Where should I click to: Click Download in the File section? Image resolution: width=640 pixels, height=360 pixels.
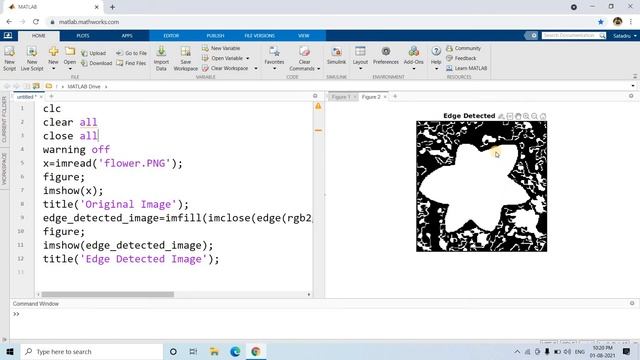[x=96, y=63]
